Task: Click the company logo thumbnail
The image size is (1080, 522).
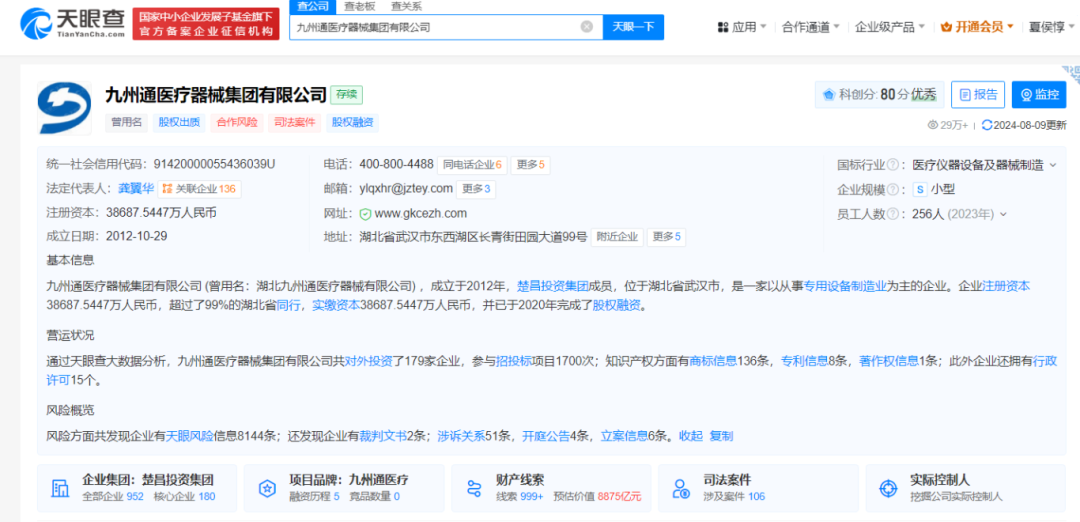Action: click(x=64, y=107)
